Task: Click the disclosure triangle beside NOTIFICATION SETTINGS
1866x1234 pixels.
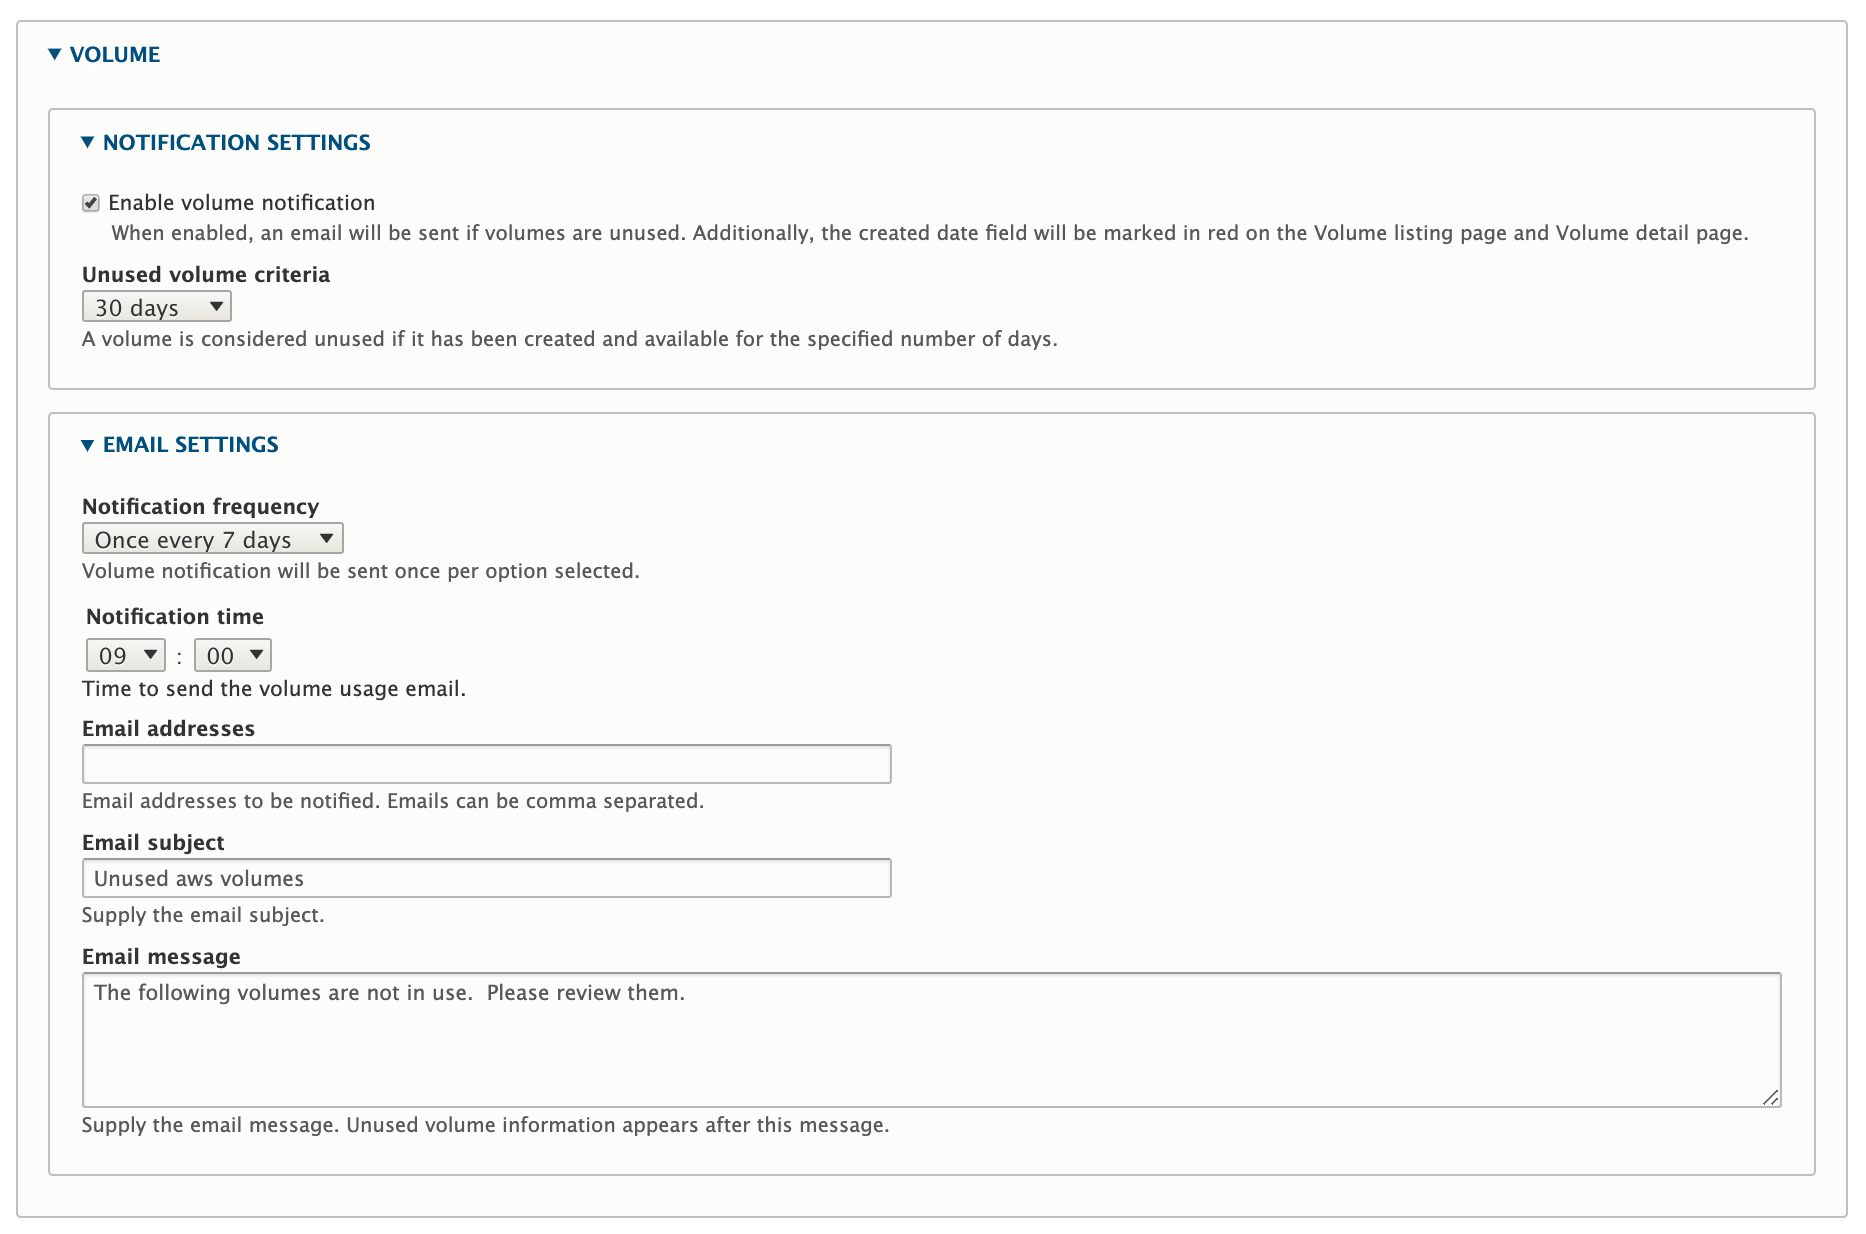Action: pyautogui.click(x=90, y=142)
